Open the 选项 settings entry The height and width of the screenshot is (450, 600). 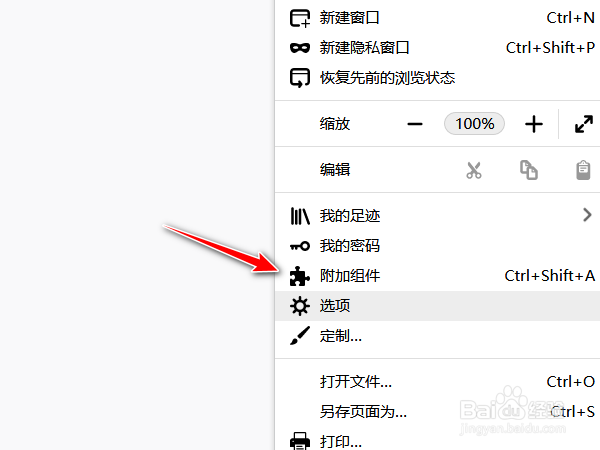[437, 306]
